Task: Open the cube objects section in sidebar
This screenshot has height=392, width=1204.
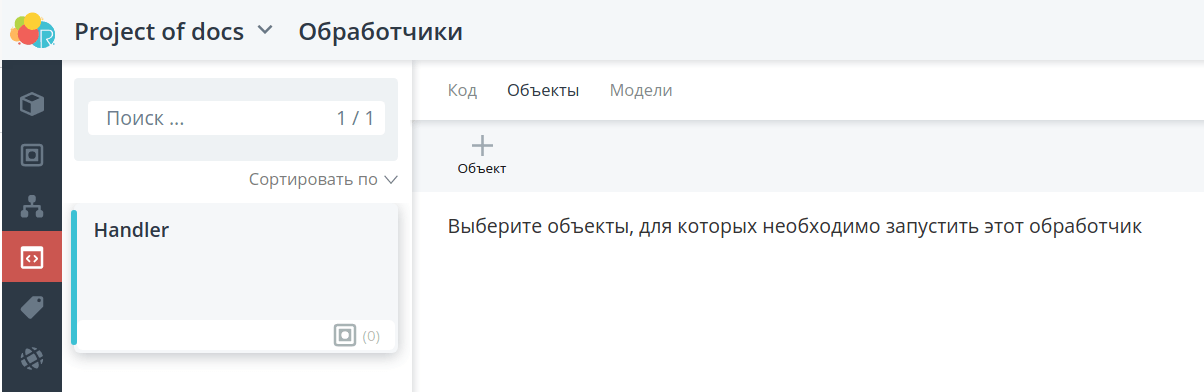Action: [32, 103]
